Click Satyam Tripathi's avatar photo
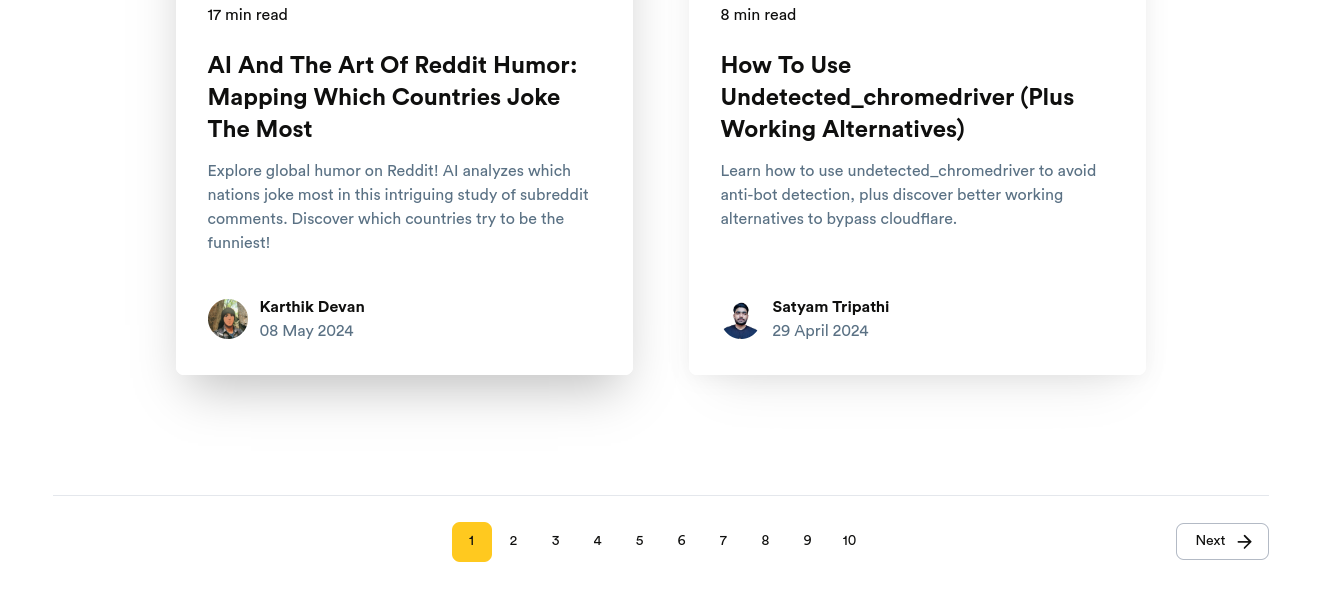 (740, 319)
